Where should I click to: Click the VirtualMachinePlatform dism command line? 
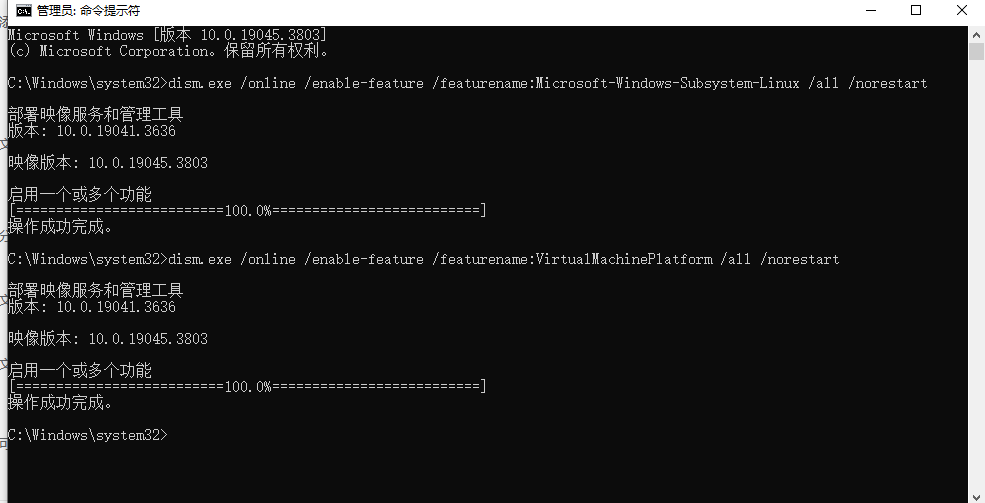[423, 259]
